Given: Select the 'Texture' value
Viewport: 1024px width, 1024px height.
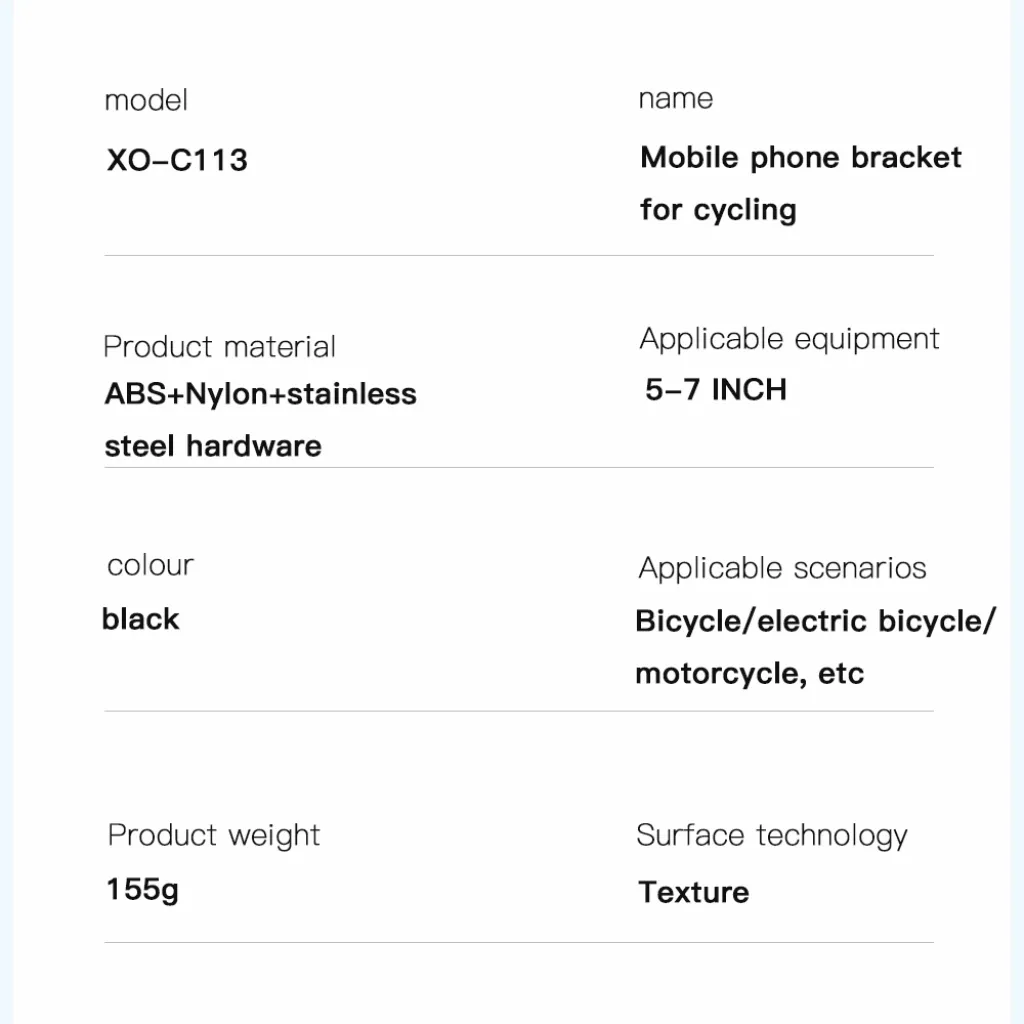Looking at the screenshot, I should pos(694,892).
